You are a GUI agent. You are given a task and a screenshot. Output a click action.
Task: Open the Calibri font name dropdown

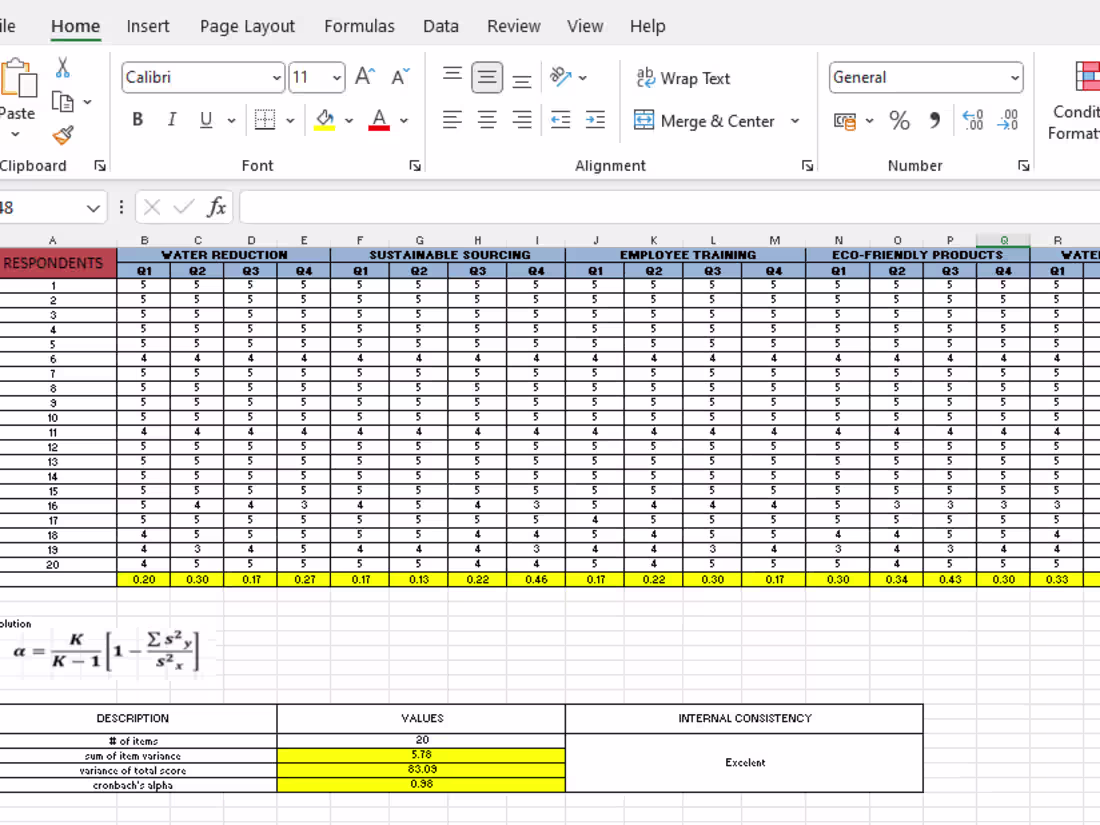click(x=276, y=77)
